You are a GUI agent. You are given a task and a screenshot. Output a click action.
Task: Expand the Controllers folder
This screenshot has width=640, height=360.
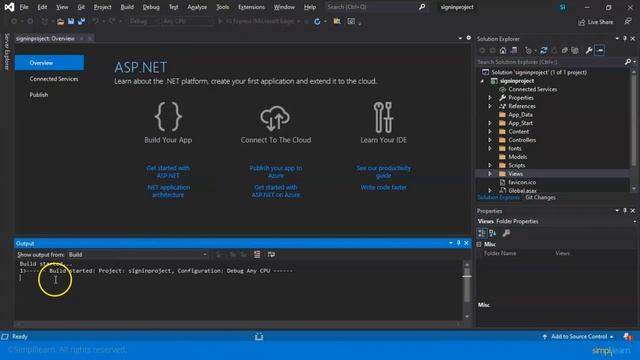(x=490, y=140)
